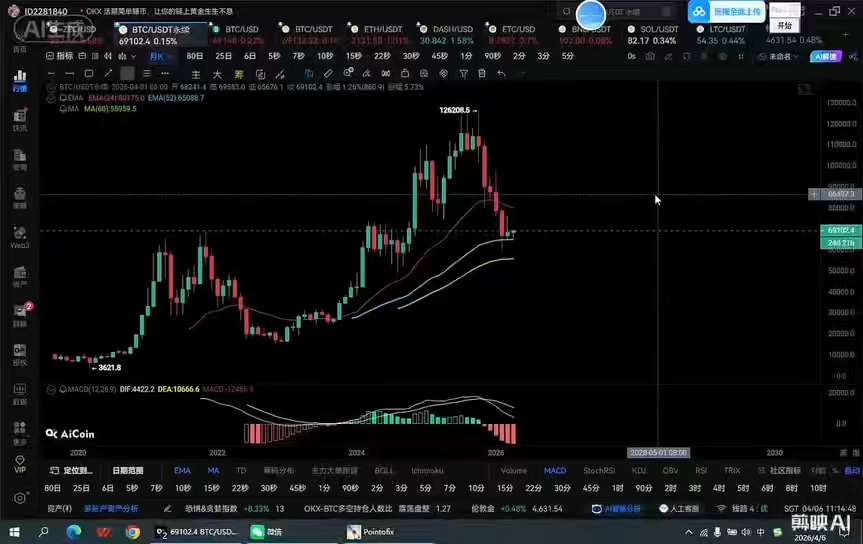Select the 80日 interval in top bar

tap(195, 56)
